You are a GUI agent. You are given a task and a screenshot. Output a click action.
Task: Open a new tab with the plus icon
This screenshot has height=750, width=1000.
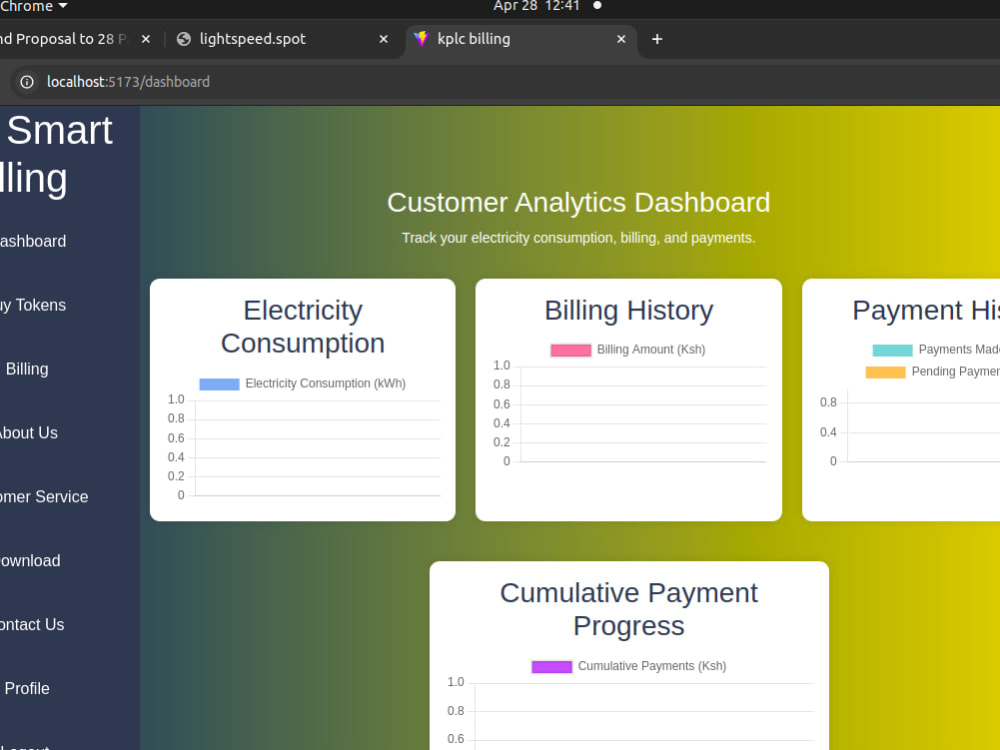(x=657, y=39)
